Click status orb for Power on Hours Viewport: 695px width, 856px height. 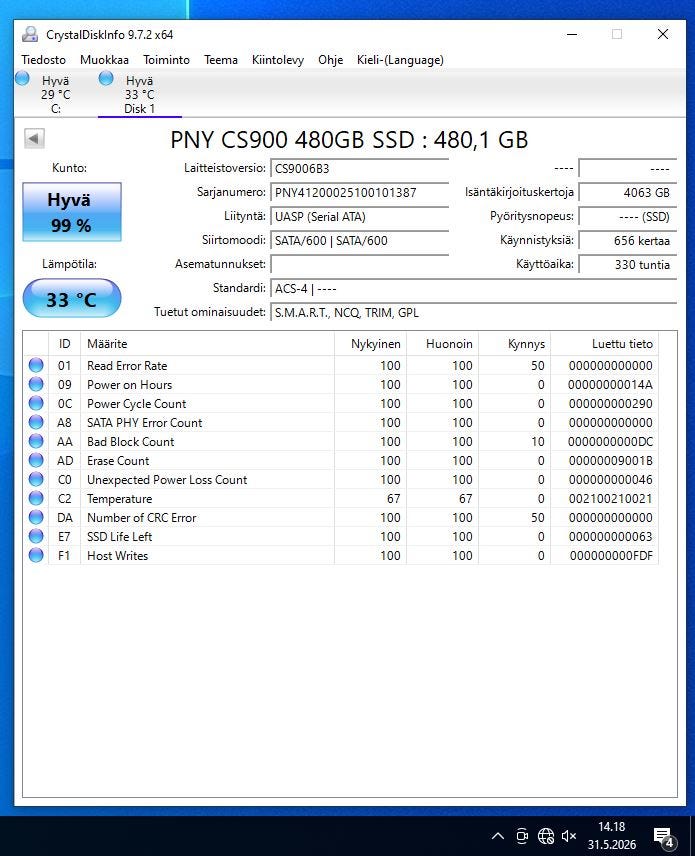[x=36, y=384]
